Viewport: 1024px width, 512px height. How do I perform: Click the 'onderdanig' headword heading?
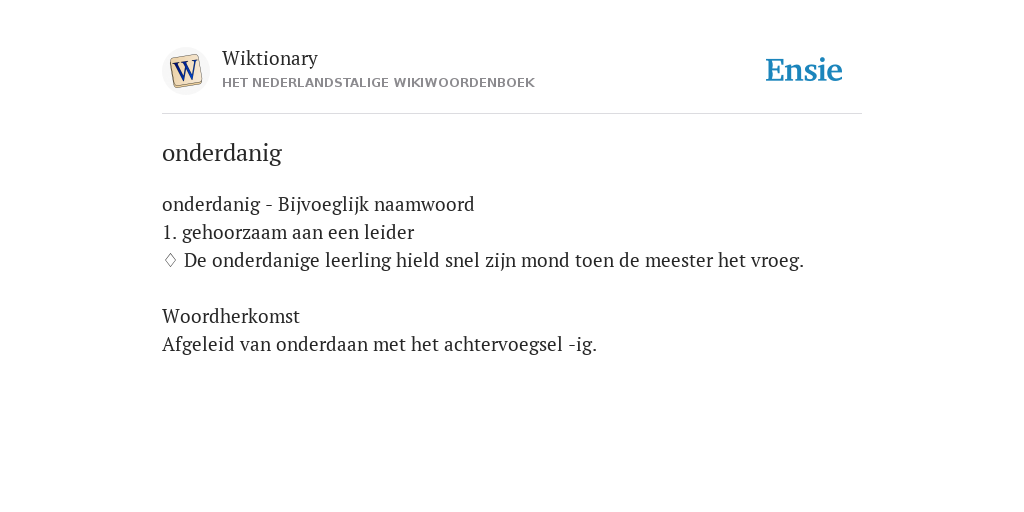(x=222, y=153)
